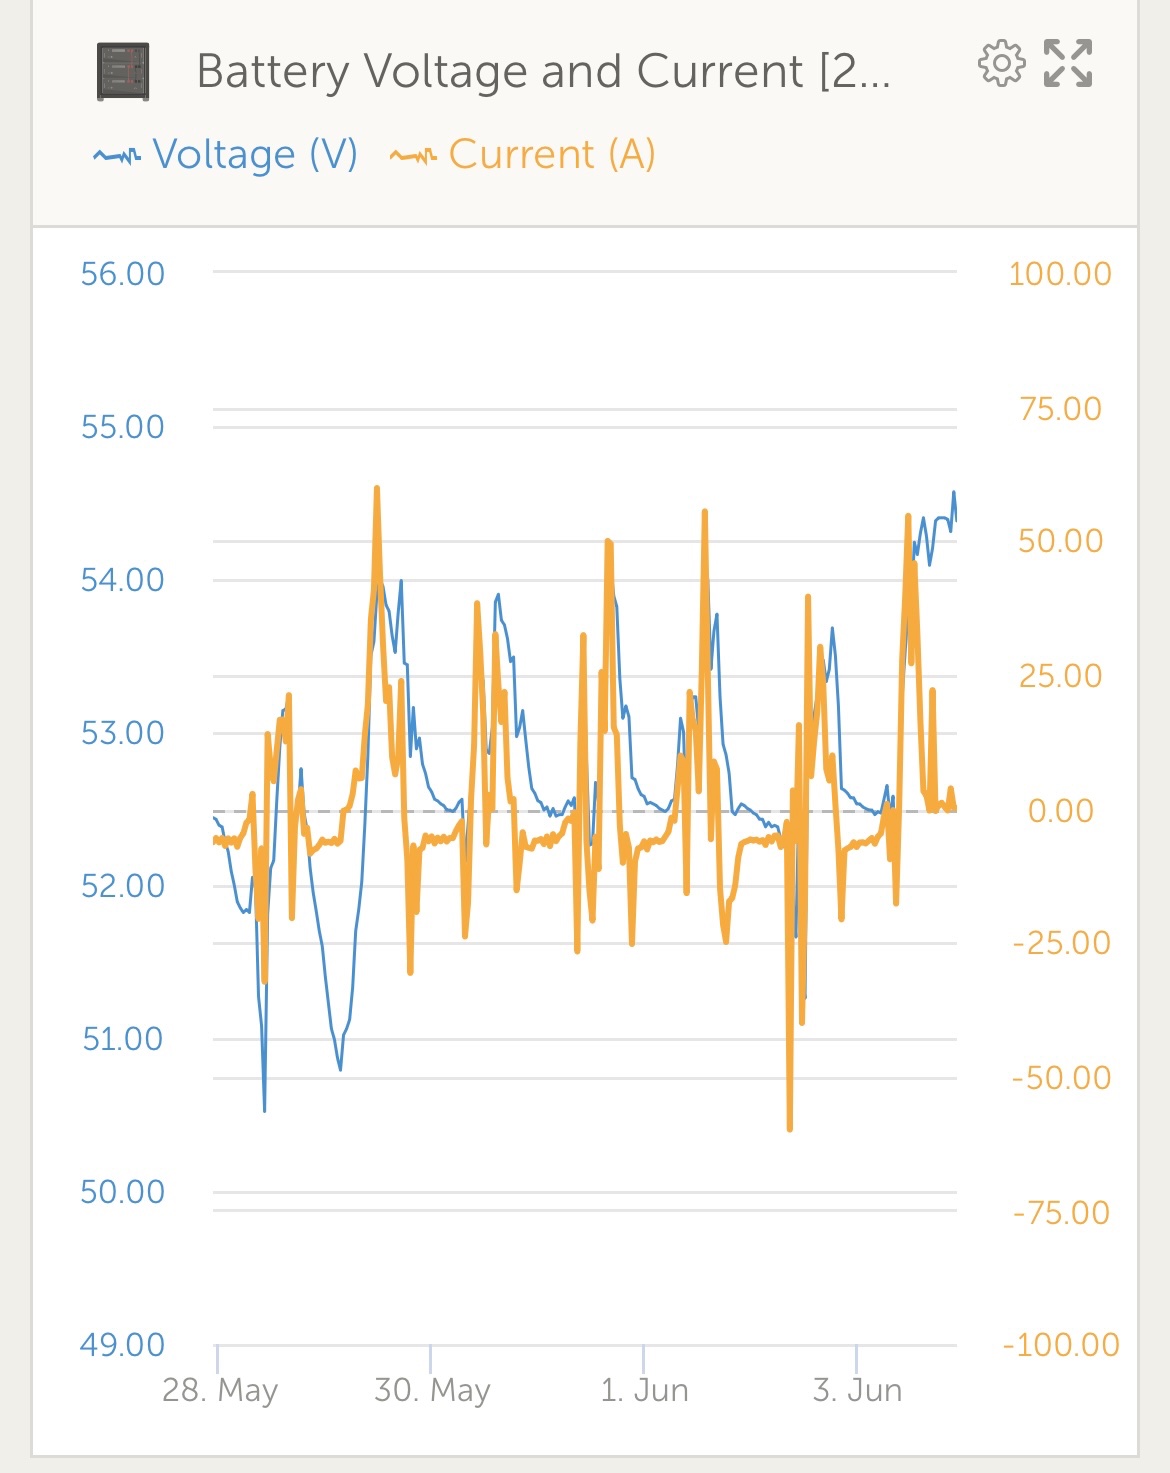
Task: Click the 49.00 voltage axis label
Action: coord(122,1345)
